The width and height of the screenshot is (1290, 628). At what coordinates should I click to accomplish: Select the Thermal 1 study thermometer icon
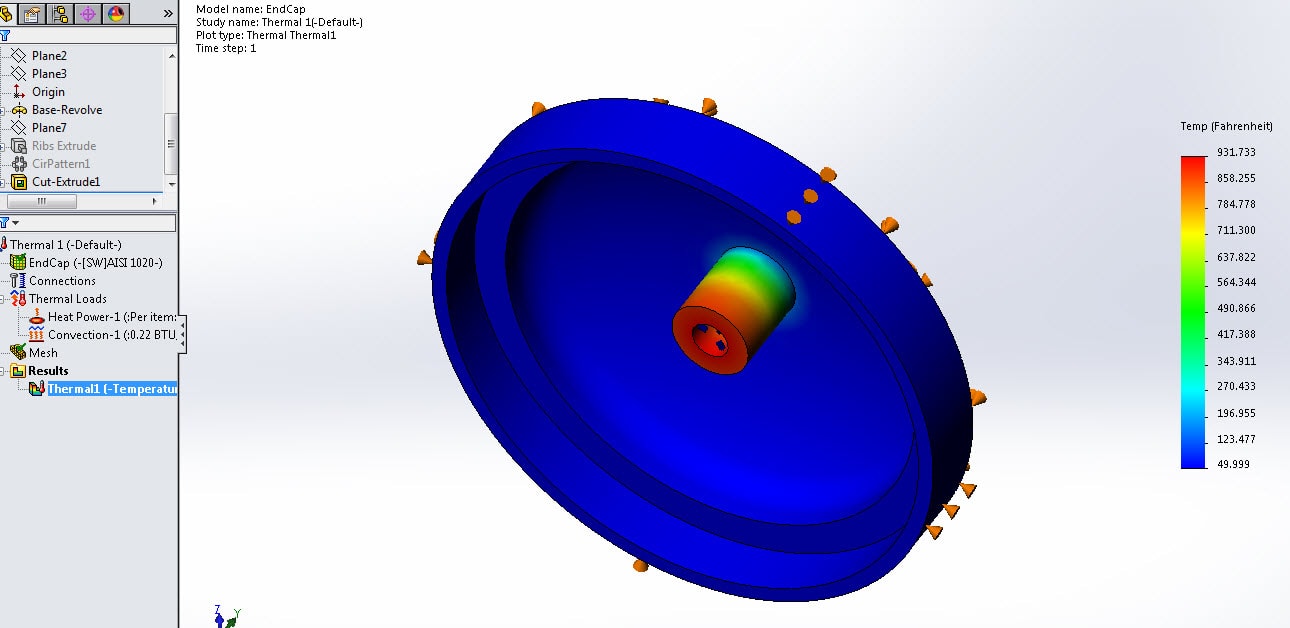[4, 245]
